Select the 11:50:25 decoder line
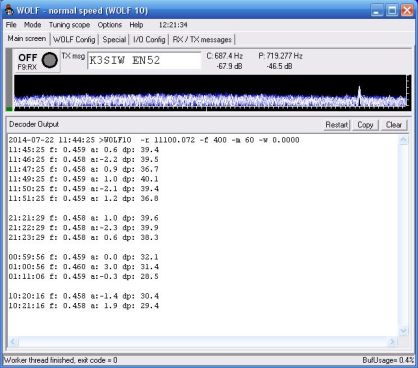Image resolution: width=418 pixels, height=368 pixels. (84, 189)
